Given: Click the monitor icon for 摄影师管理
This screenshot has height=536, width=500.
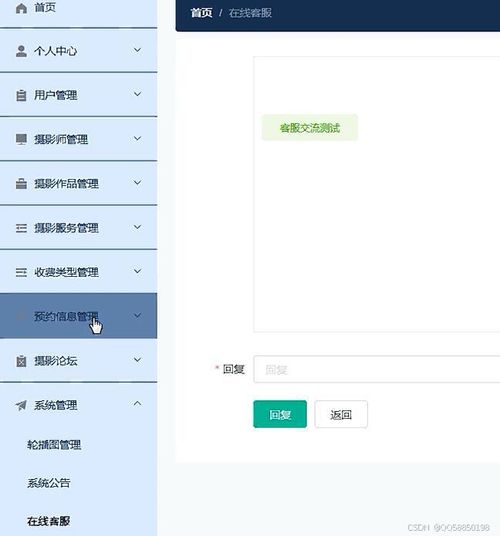Looking at the screenshot, I should coord(21,139).
